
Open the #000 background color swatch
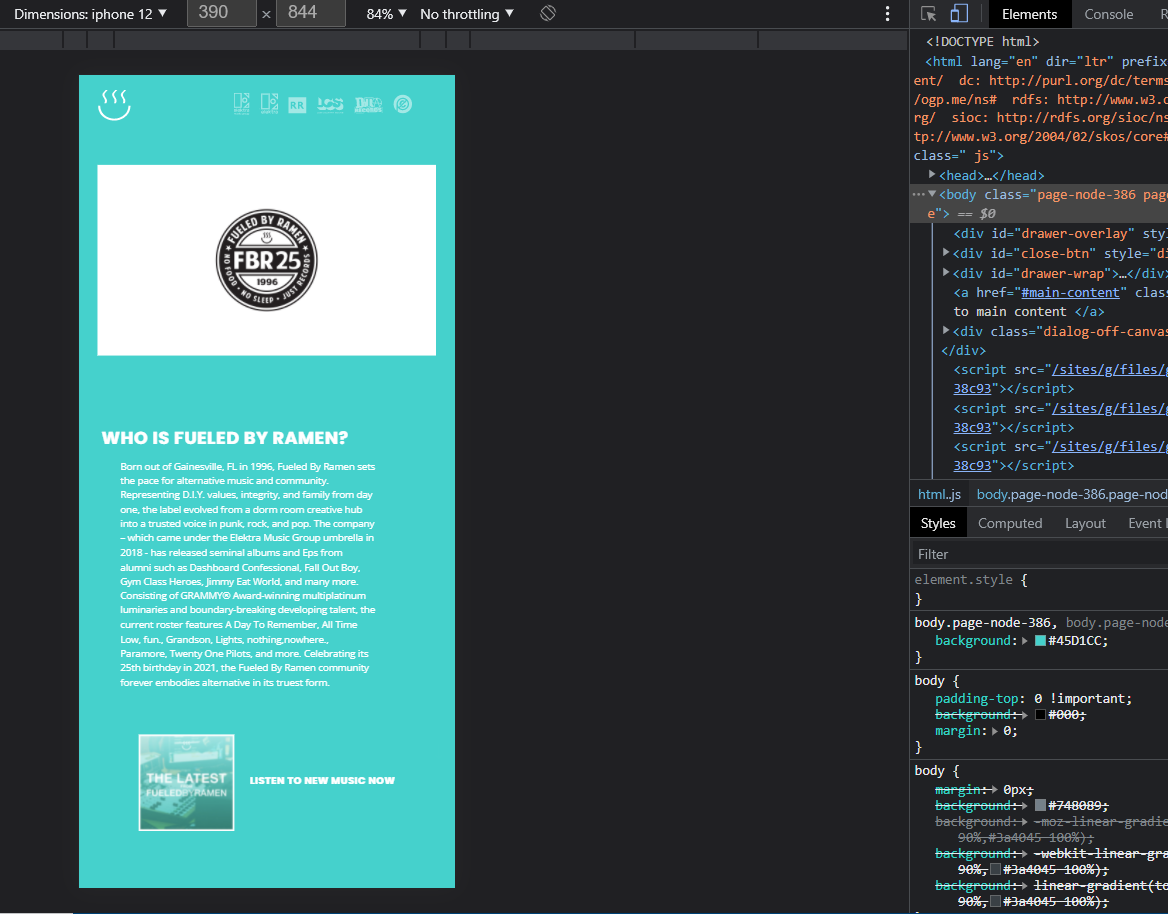click(x=1040, y=714)
